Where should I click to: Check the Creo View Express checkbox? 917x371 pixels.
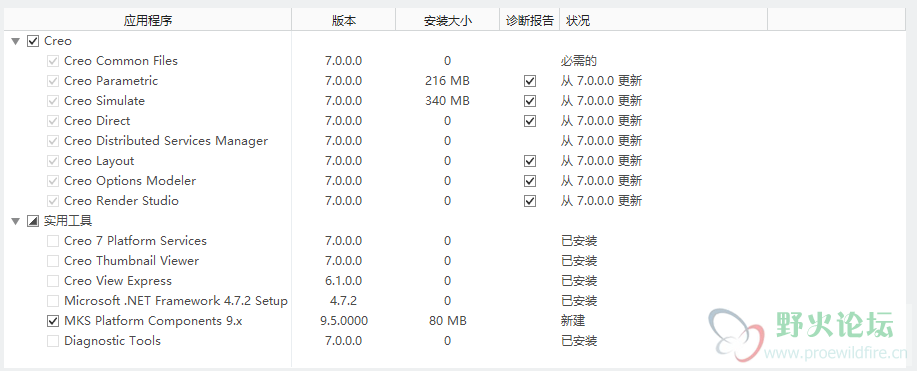click(x=53, y=281)
